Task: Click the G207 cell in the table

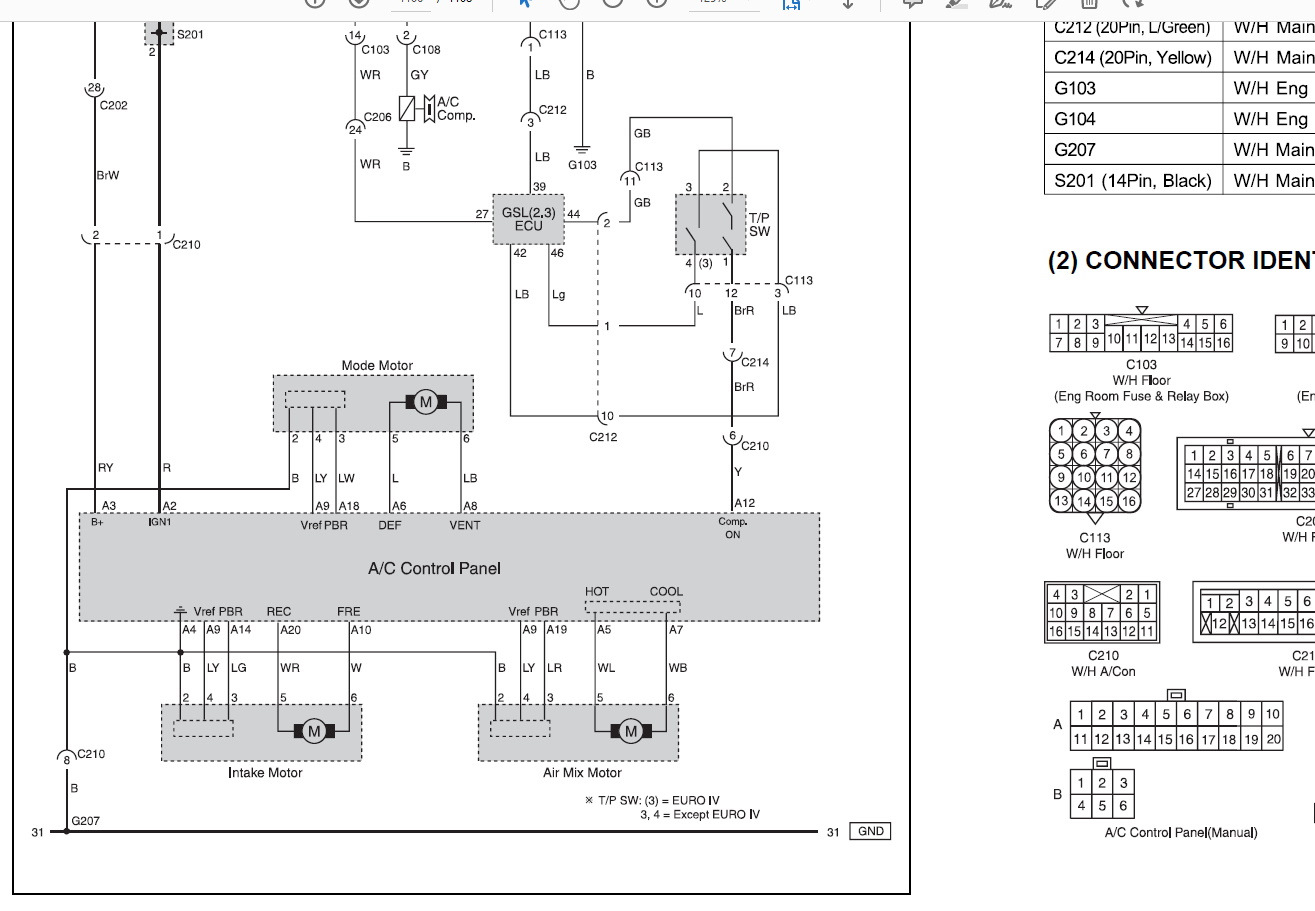Action: tap(1134, 150)
